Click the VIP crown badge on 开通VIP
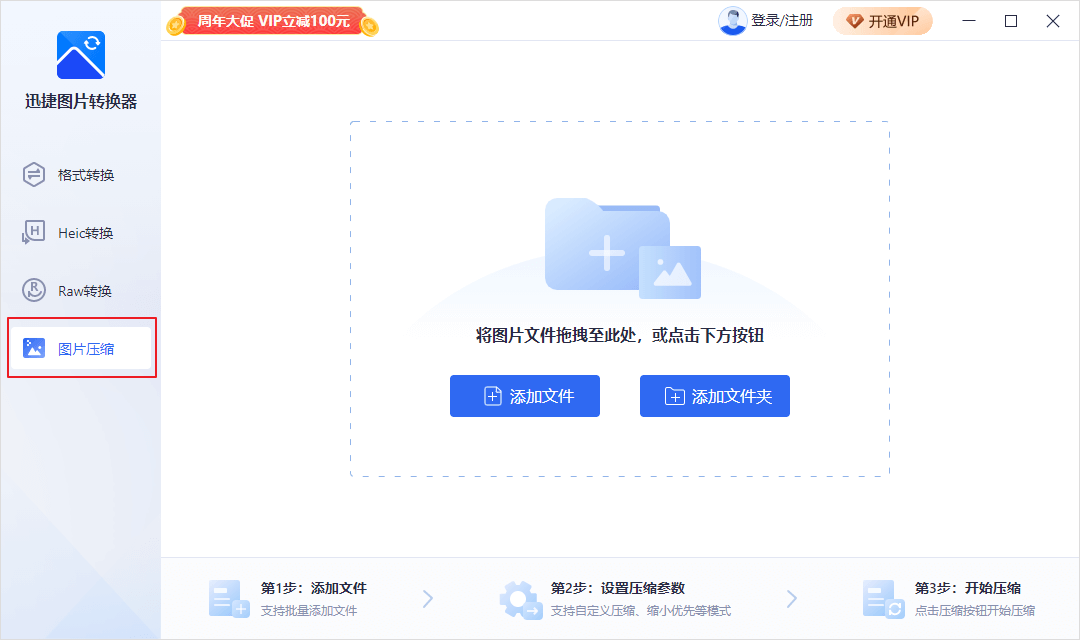 [x=853, y=20]
